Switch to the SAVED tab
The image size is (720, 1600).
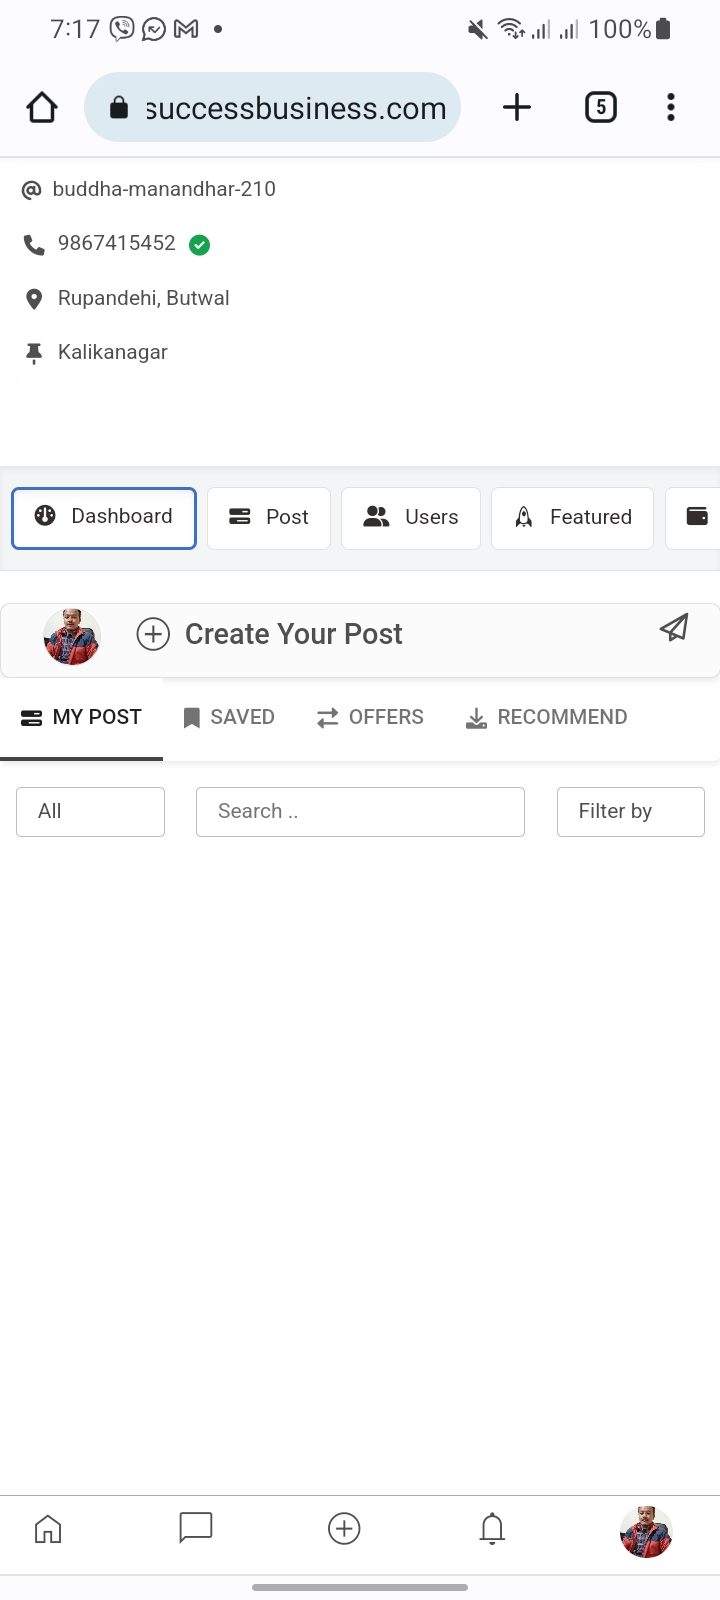pos(229,717)
